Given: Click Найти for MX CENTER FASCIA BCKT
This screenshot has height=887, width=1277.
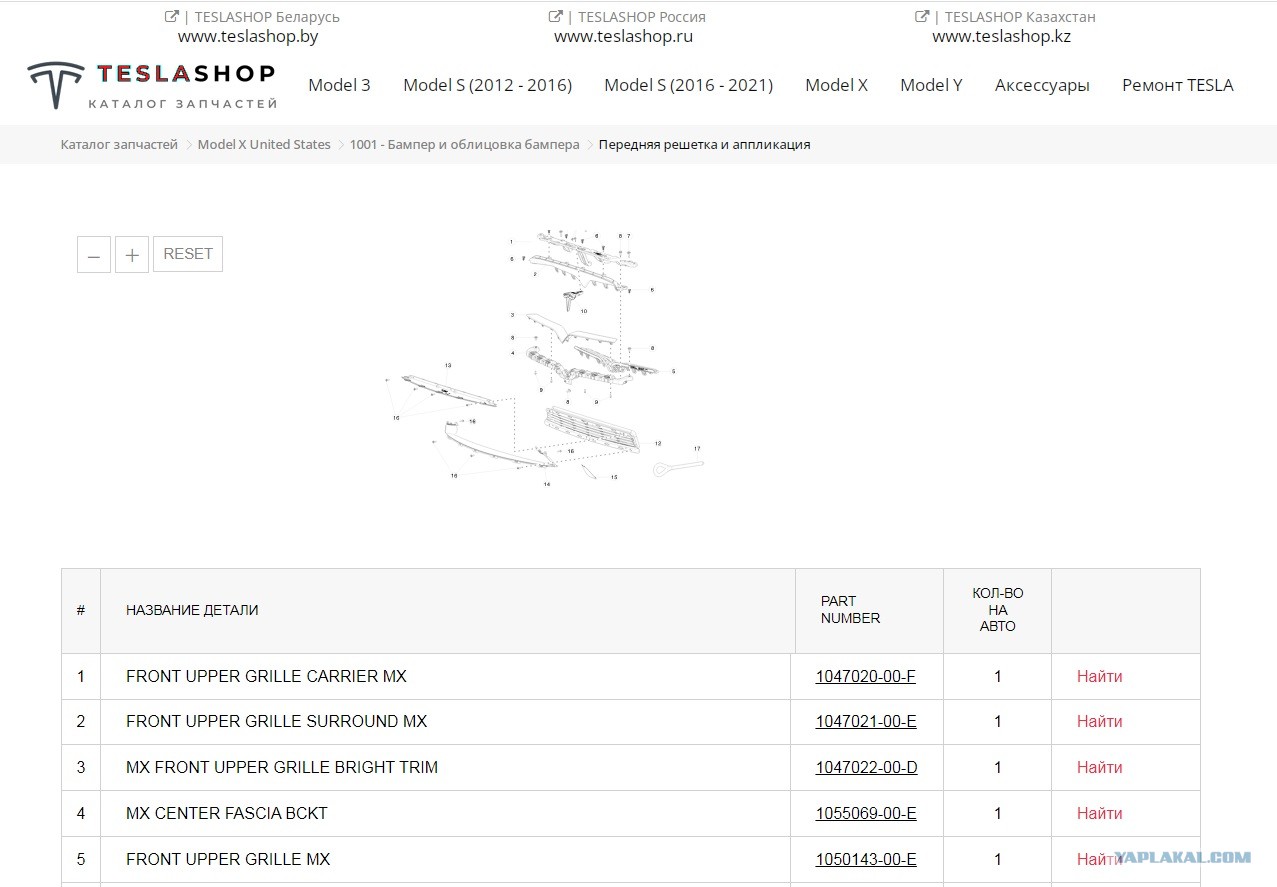Looking at the screenshot, I should pyautogui.click(x=1099, y=813).
